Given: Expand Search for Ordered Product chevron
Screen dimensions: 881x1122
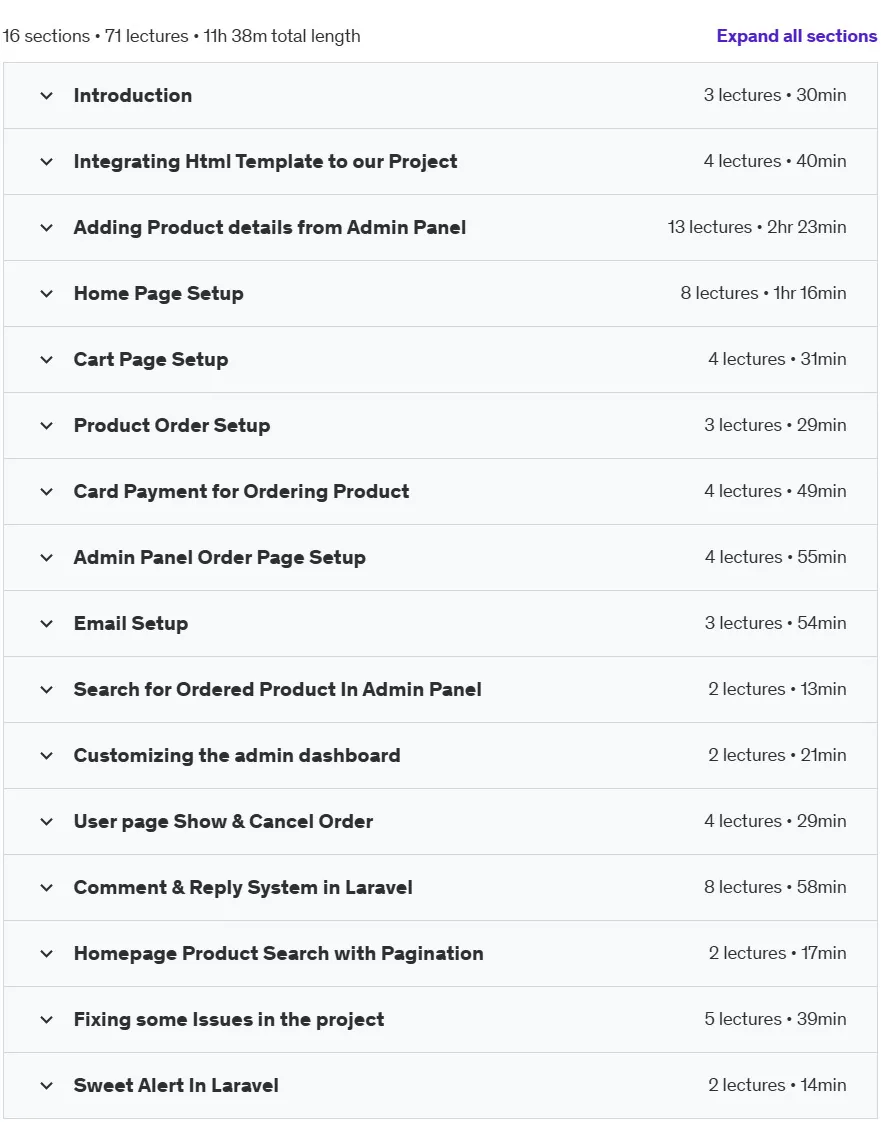Looking at the screenshot, I should [47, 690].
